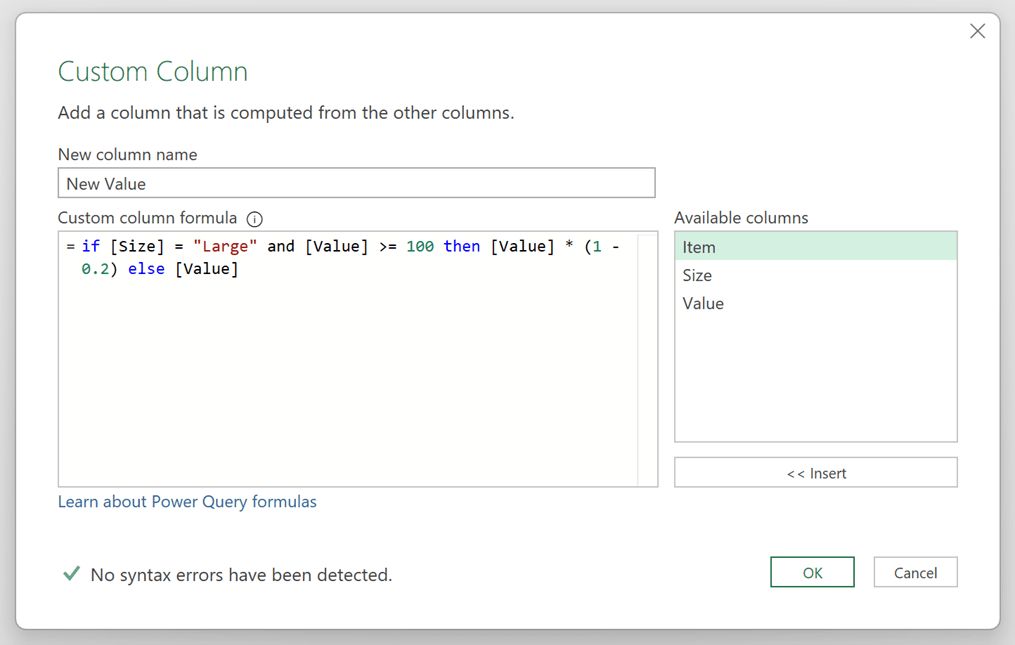Cancel the Custom Column dialog
The width and height of the screenshot is (1015, 645).
coord(915,572)
